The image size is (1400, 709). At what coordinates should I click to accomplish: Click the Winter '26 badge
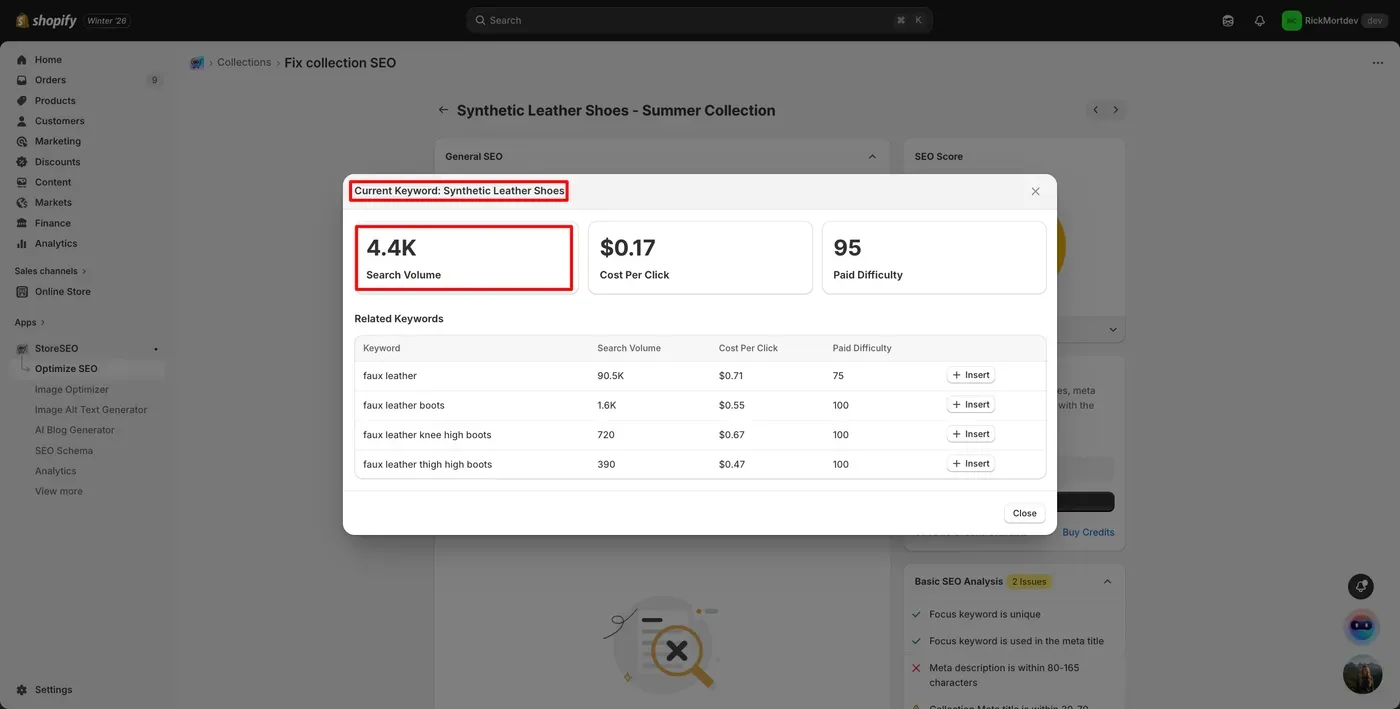(107, 20)
